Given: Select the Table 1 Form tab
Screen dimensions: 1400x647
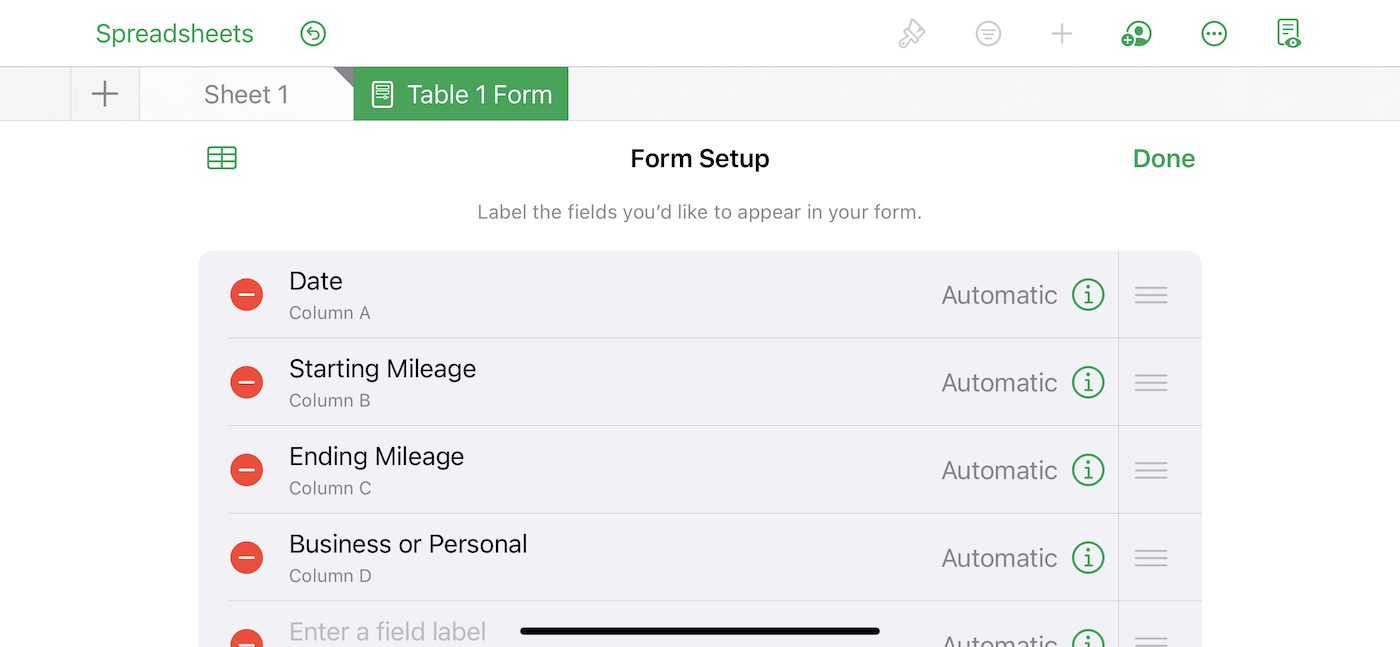Looking at the screenshot, I should point(461,95).
